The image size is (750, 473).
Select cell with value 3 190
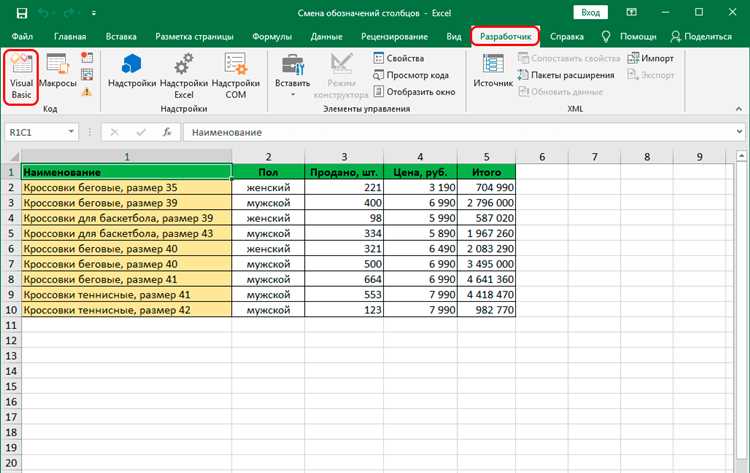420,187
